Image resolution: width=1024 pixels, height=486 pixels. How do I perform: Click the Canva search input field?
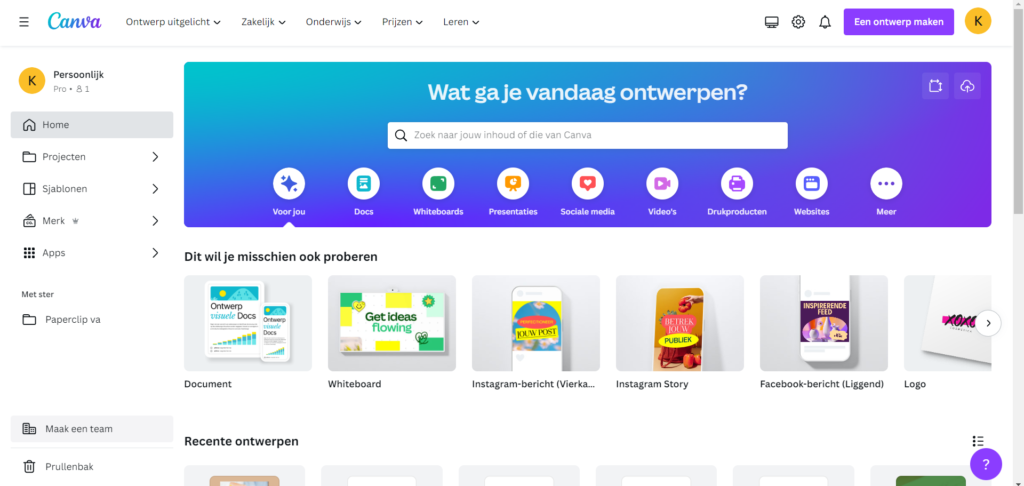588,135
